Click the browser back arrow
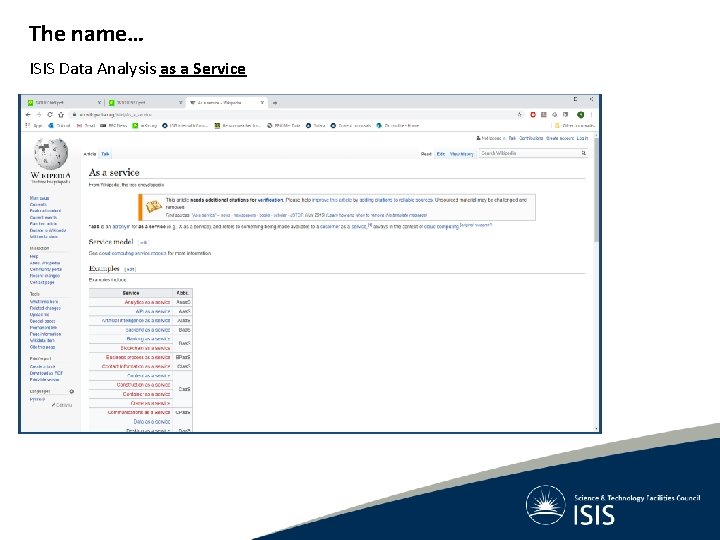720x540 pixels. (28, 114)
